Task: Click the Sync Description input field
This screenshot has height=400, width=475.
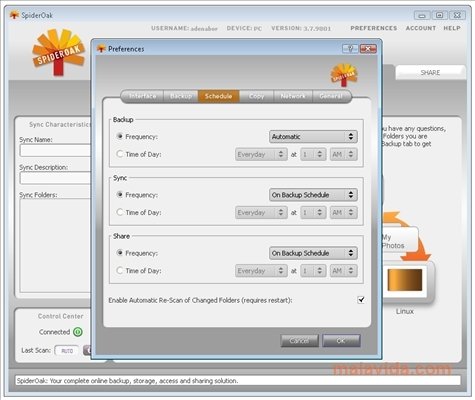Action: click(x=55, y=178)
